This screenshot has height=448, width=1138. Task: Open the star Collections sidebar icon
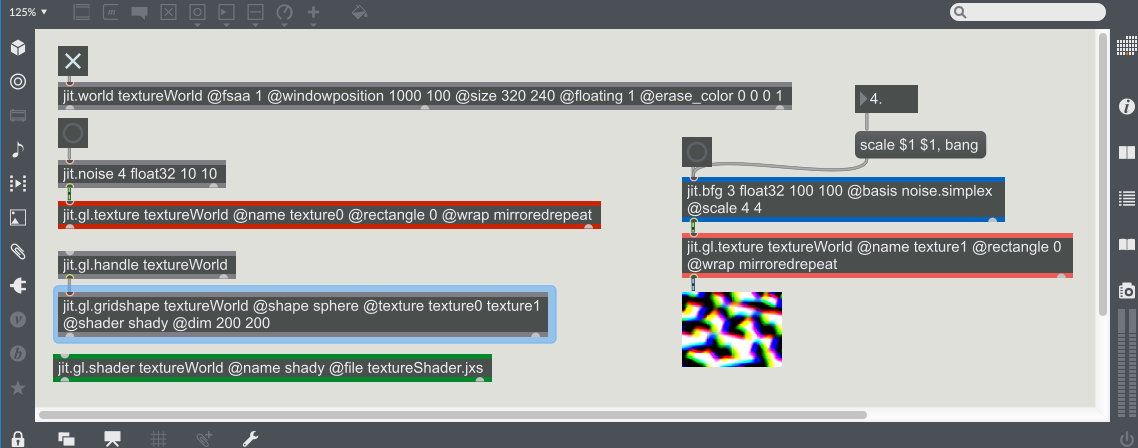pos(18,388)
